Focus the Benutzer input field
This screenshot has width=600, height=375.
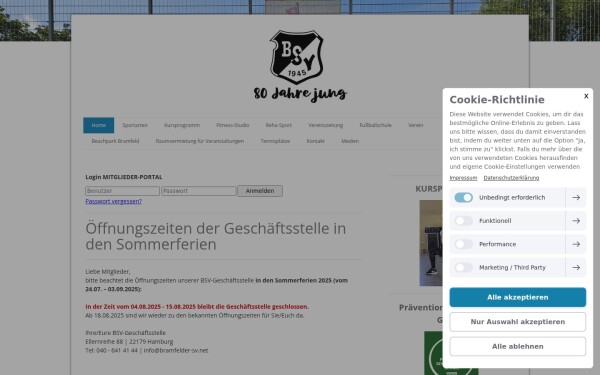122,191
